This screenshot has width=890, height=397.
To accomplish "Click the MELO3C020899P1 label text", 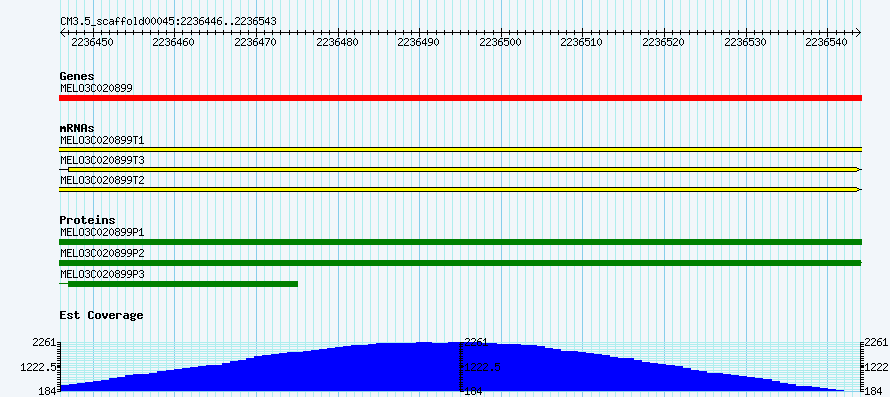I will (x=102, y=232).
